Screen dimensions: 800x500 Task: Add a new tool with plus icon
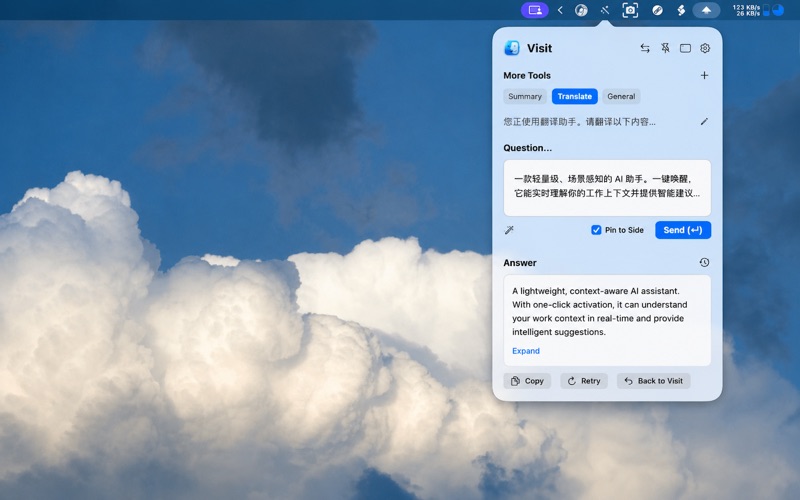click(704, 76)
